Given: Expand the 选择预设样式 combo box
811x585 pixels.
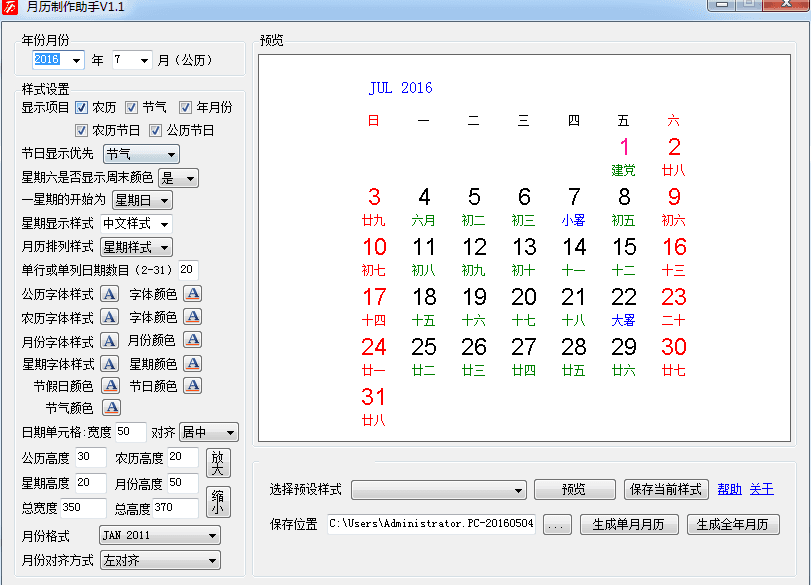Looking at the screenshot, I should pos(438,490).
